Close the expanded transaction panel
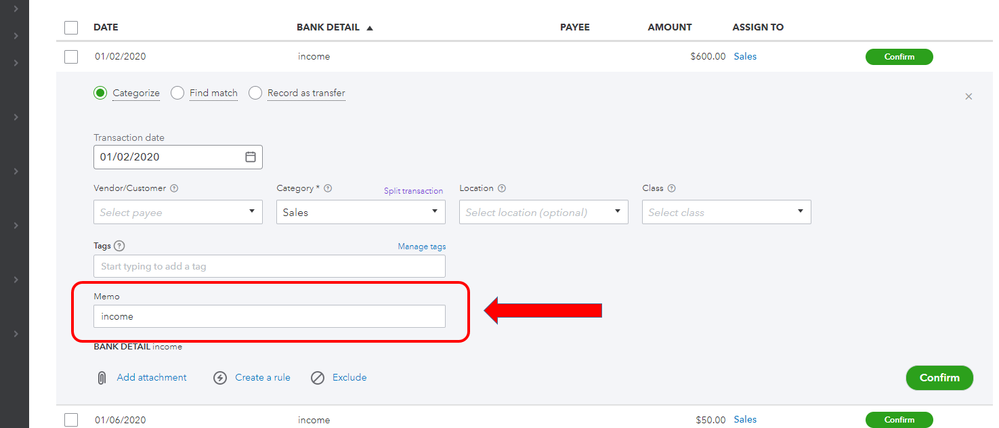The image size is (999, 428). 968,96
